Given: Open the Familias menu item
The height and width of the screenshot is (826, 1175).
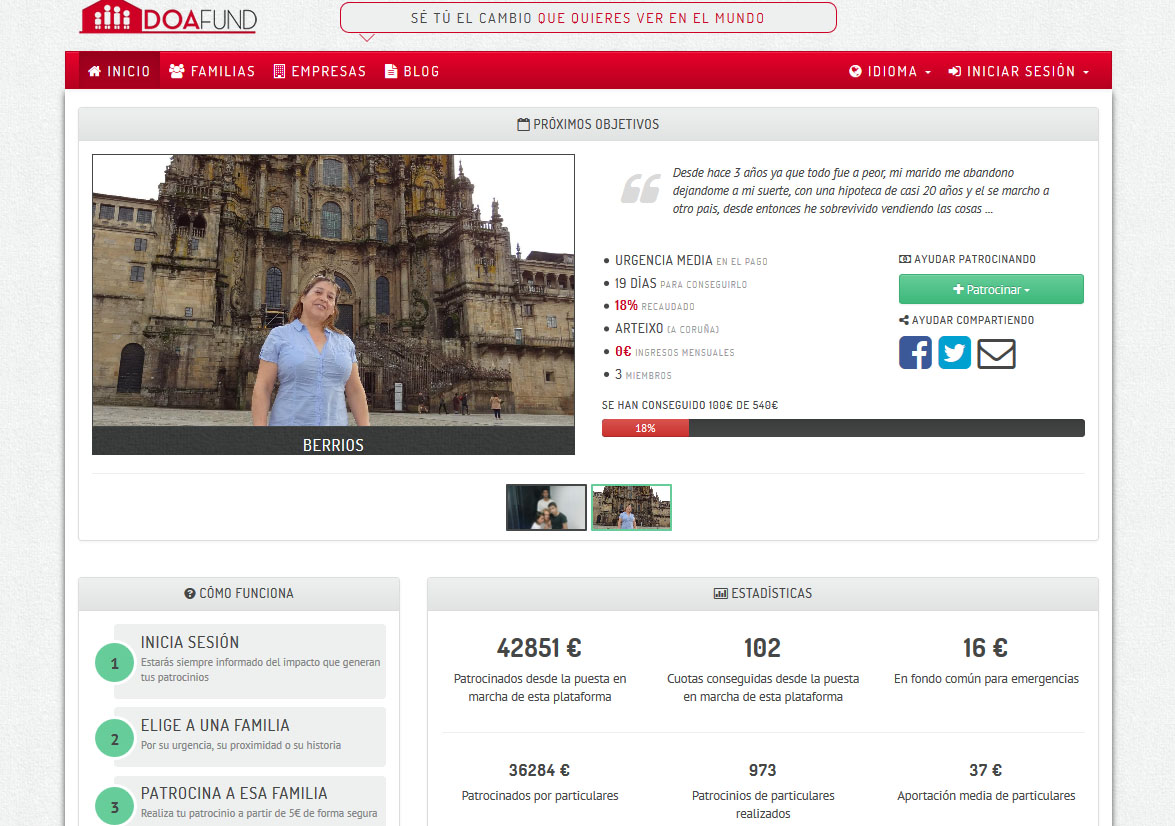Looking at the screenshot, I should click(212, 71).
